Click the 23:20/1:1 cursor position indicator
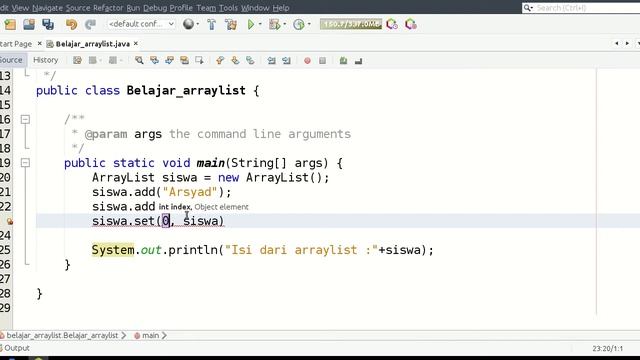 [x=608, y=349]
